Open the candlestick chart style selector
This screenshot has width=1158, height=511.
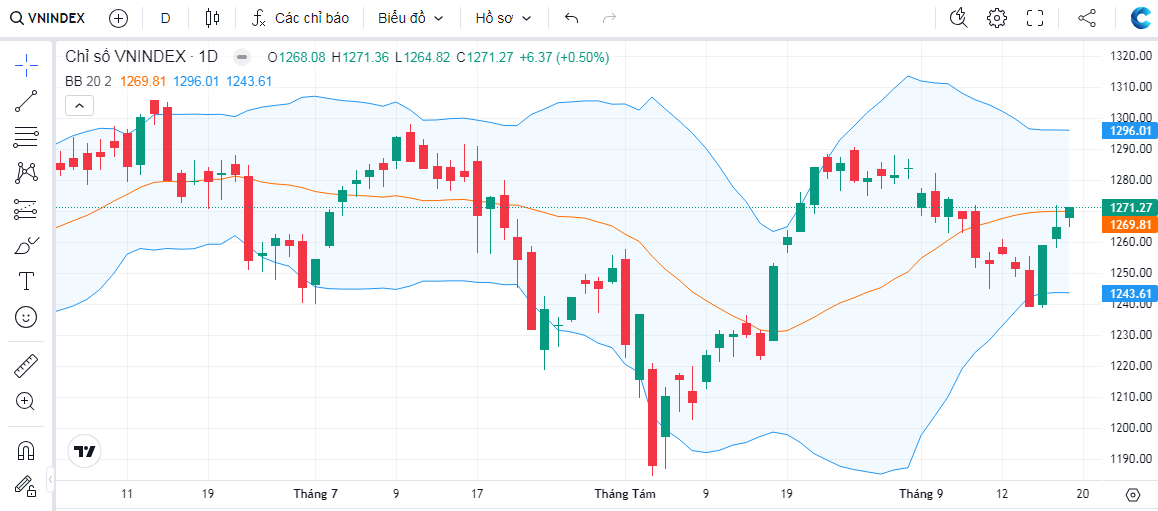point(213,18)
